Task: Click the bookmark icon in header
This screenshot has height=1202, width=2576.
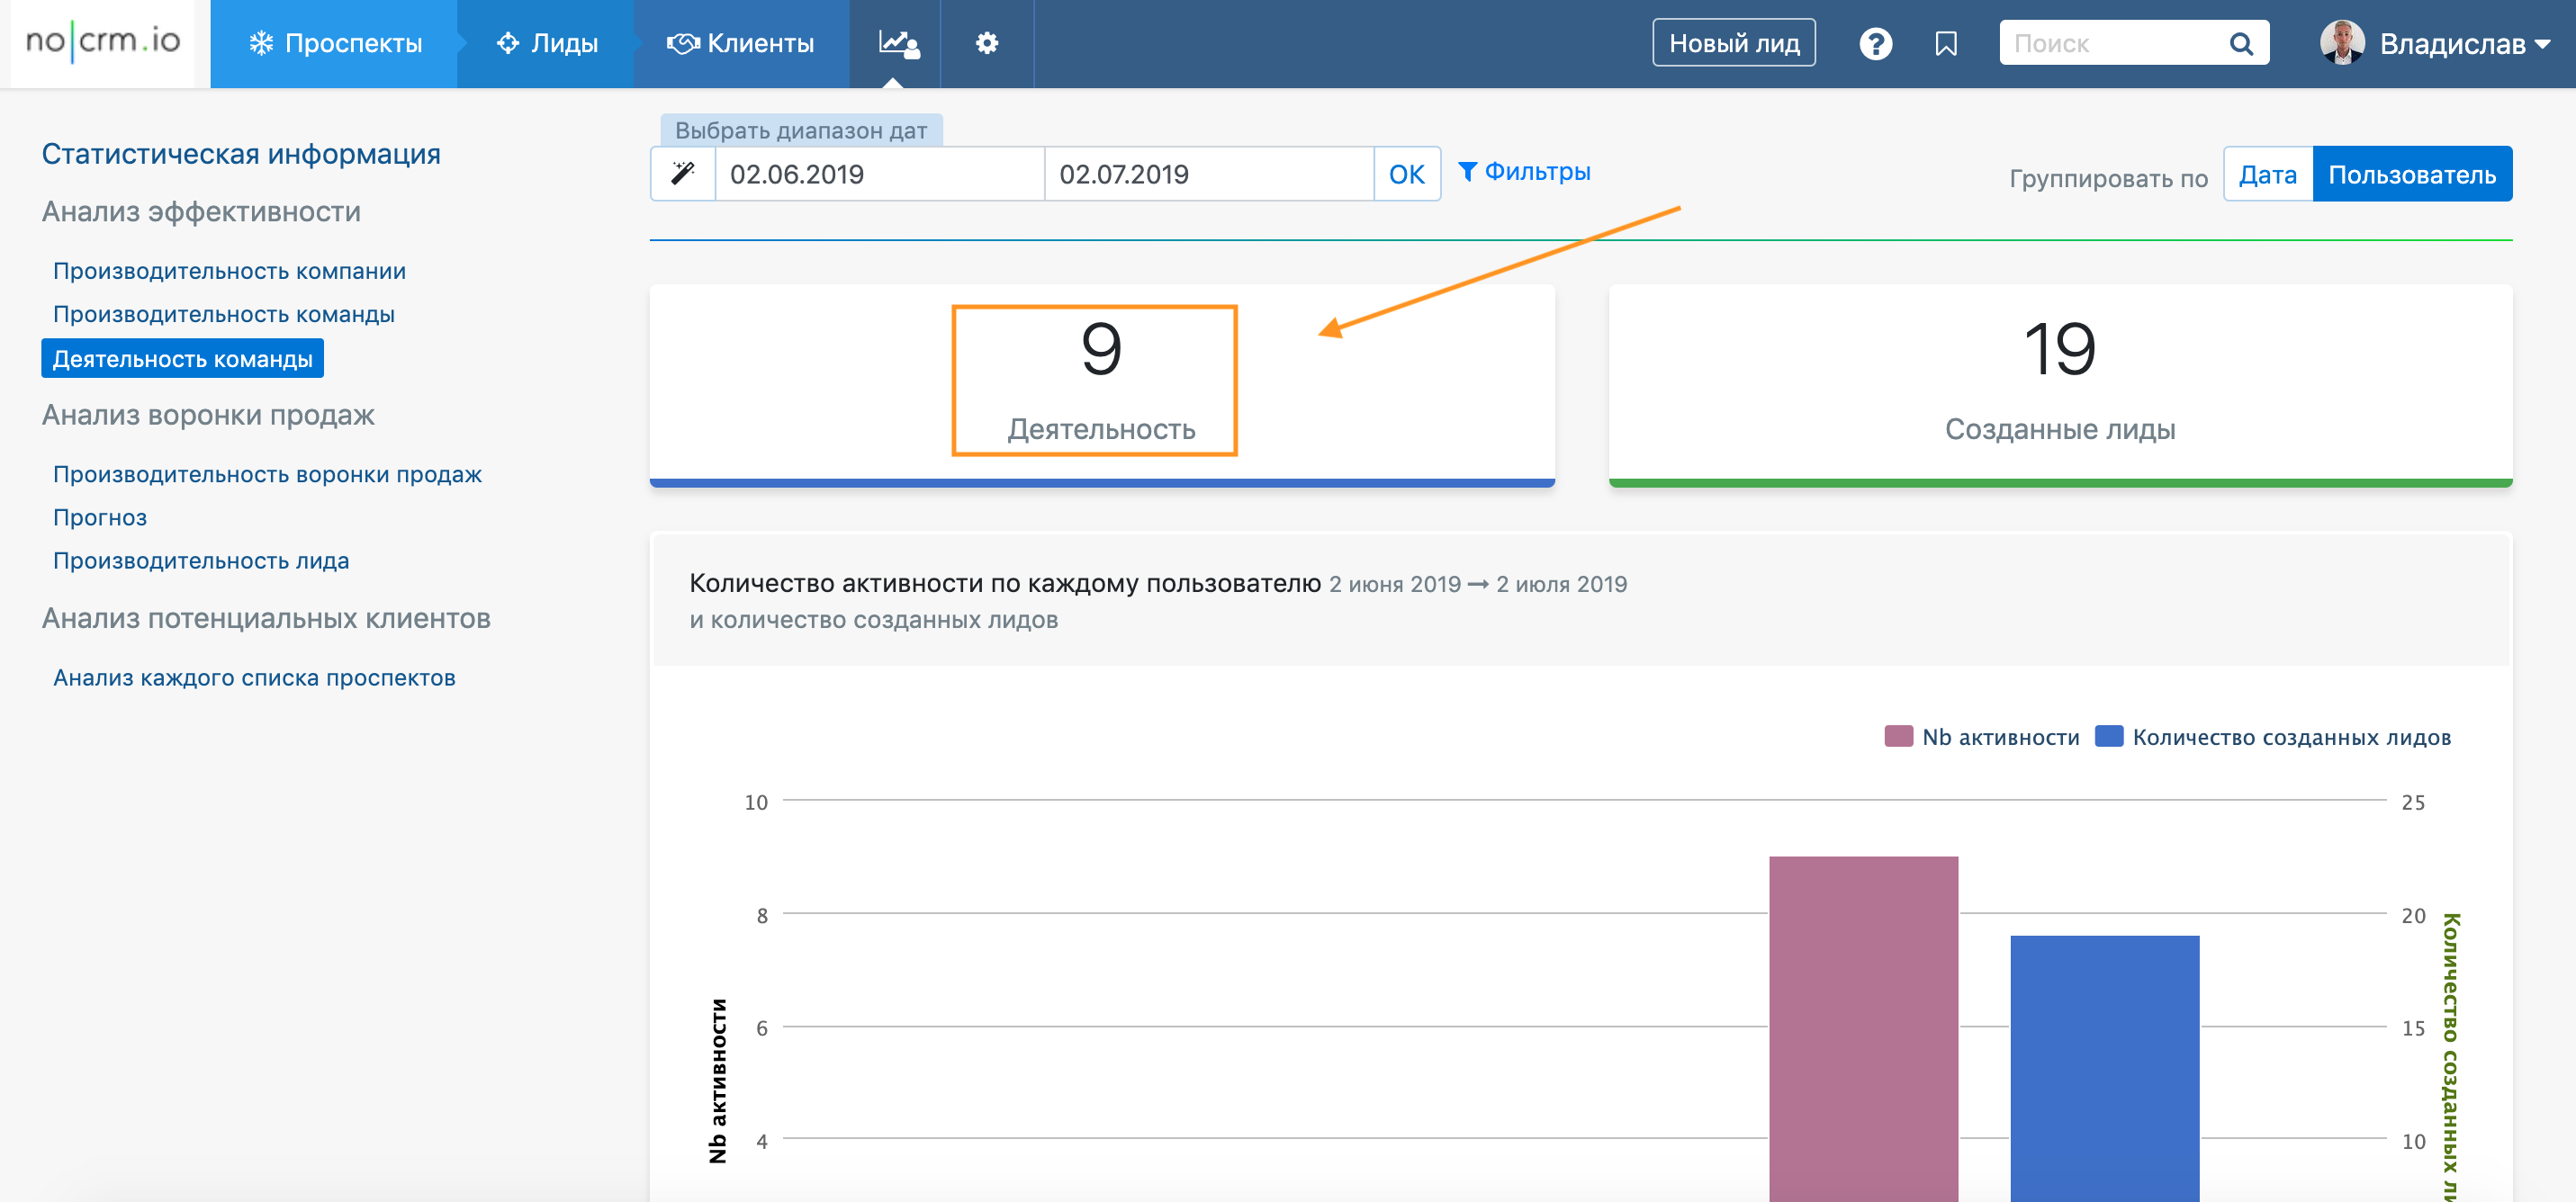Action: [1945, 44]
